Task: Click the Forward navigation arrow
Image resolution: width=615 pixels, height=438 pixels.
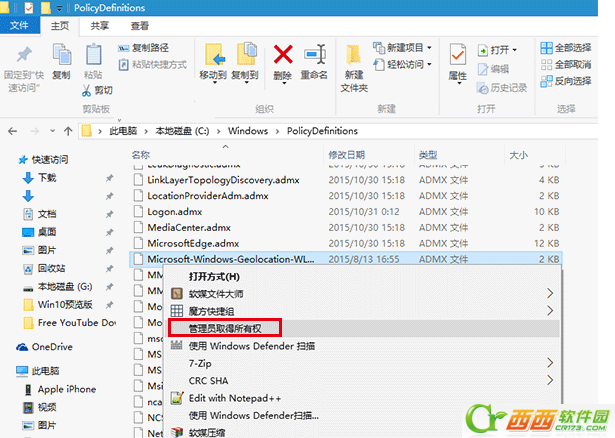Action: click(x=35, y=131)
